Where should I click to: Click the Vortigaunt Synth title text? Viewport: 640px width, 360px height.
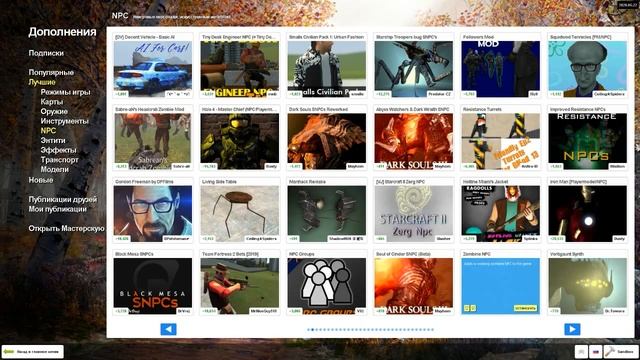[x=567, y=253]
